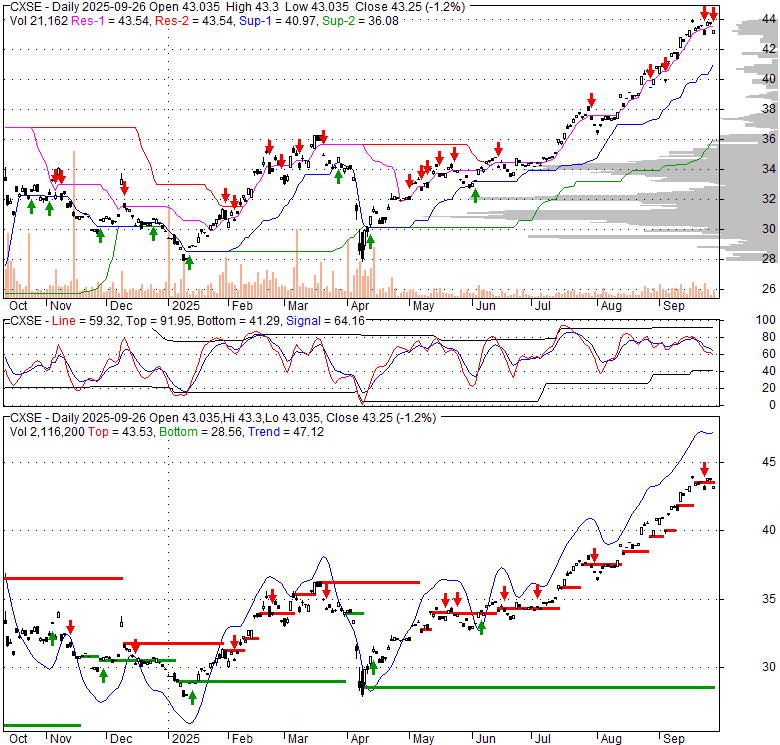Select oscillator axis value 0
The height and width of the screenshot is (745, 780).
(x=772, y=405)
